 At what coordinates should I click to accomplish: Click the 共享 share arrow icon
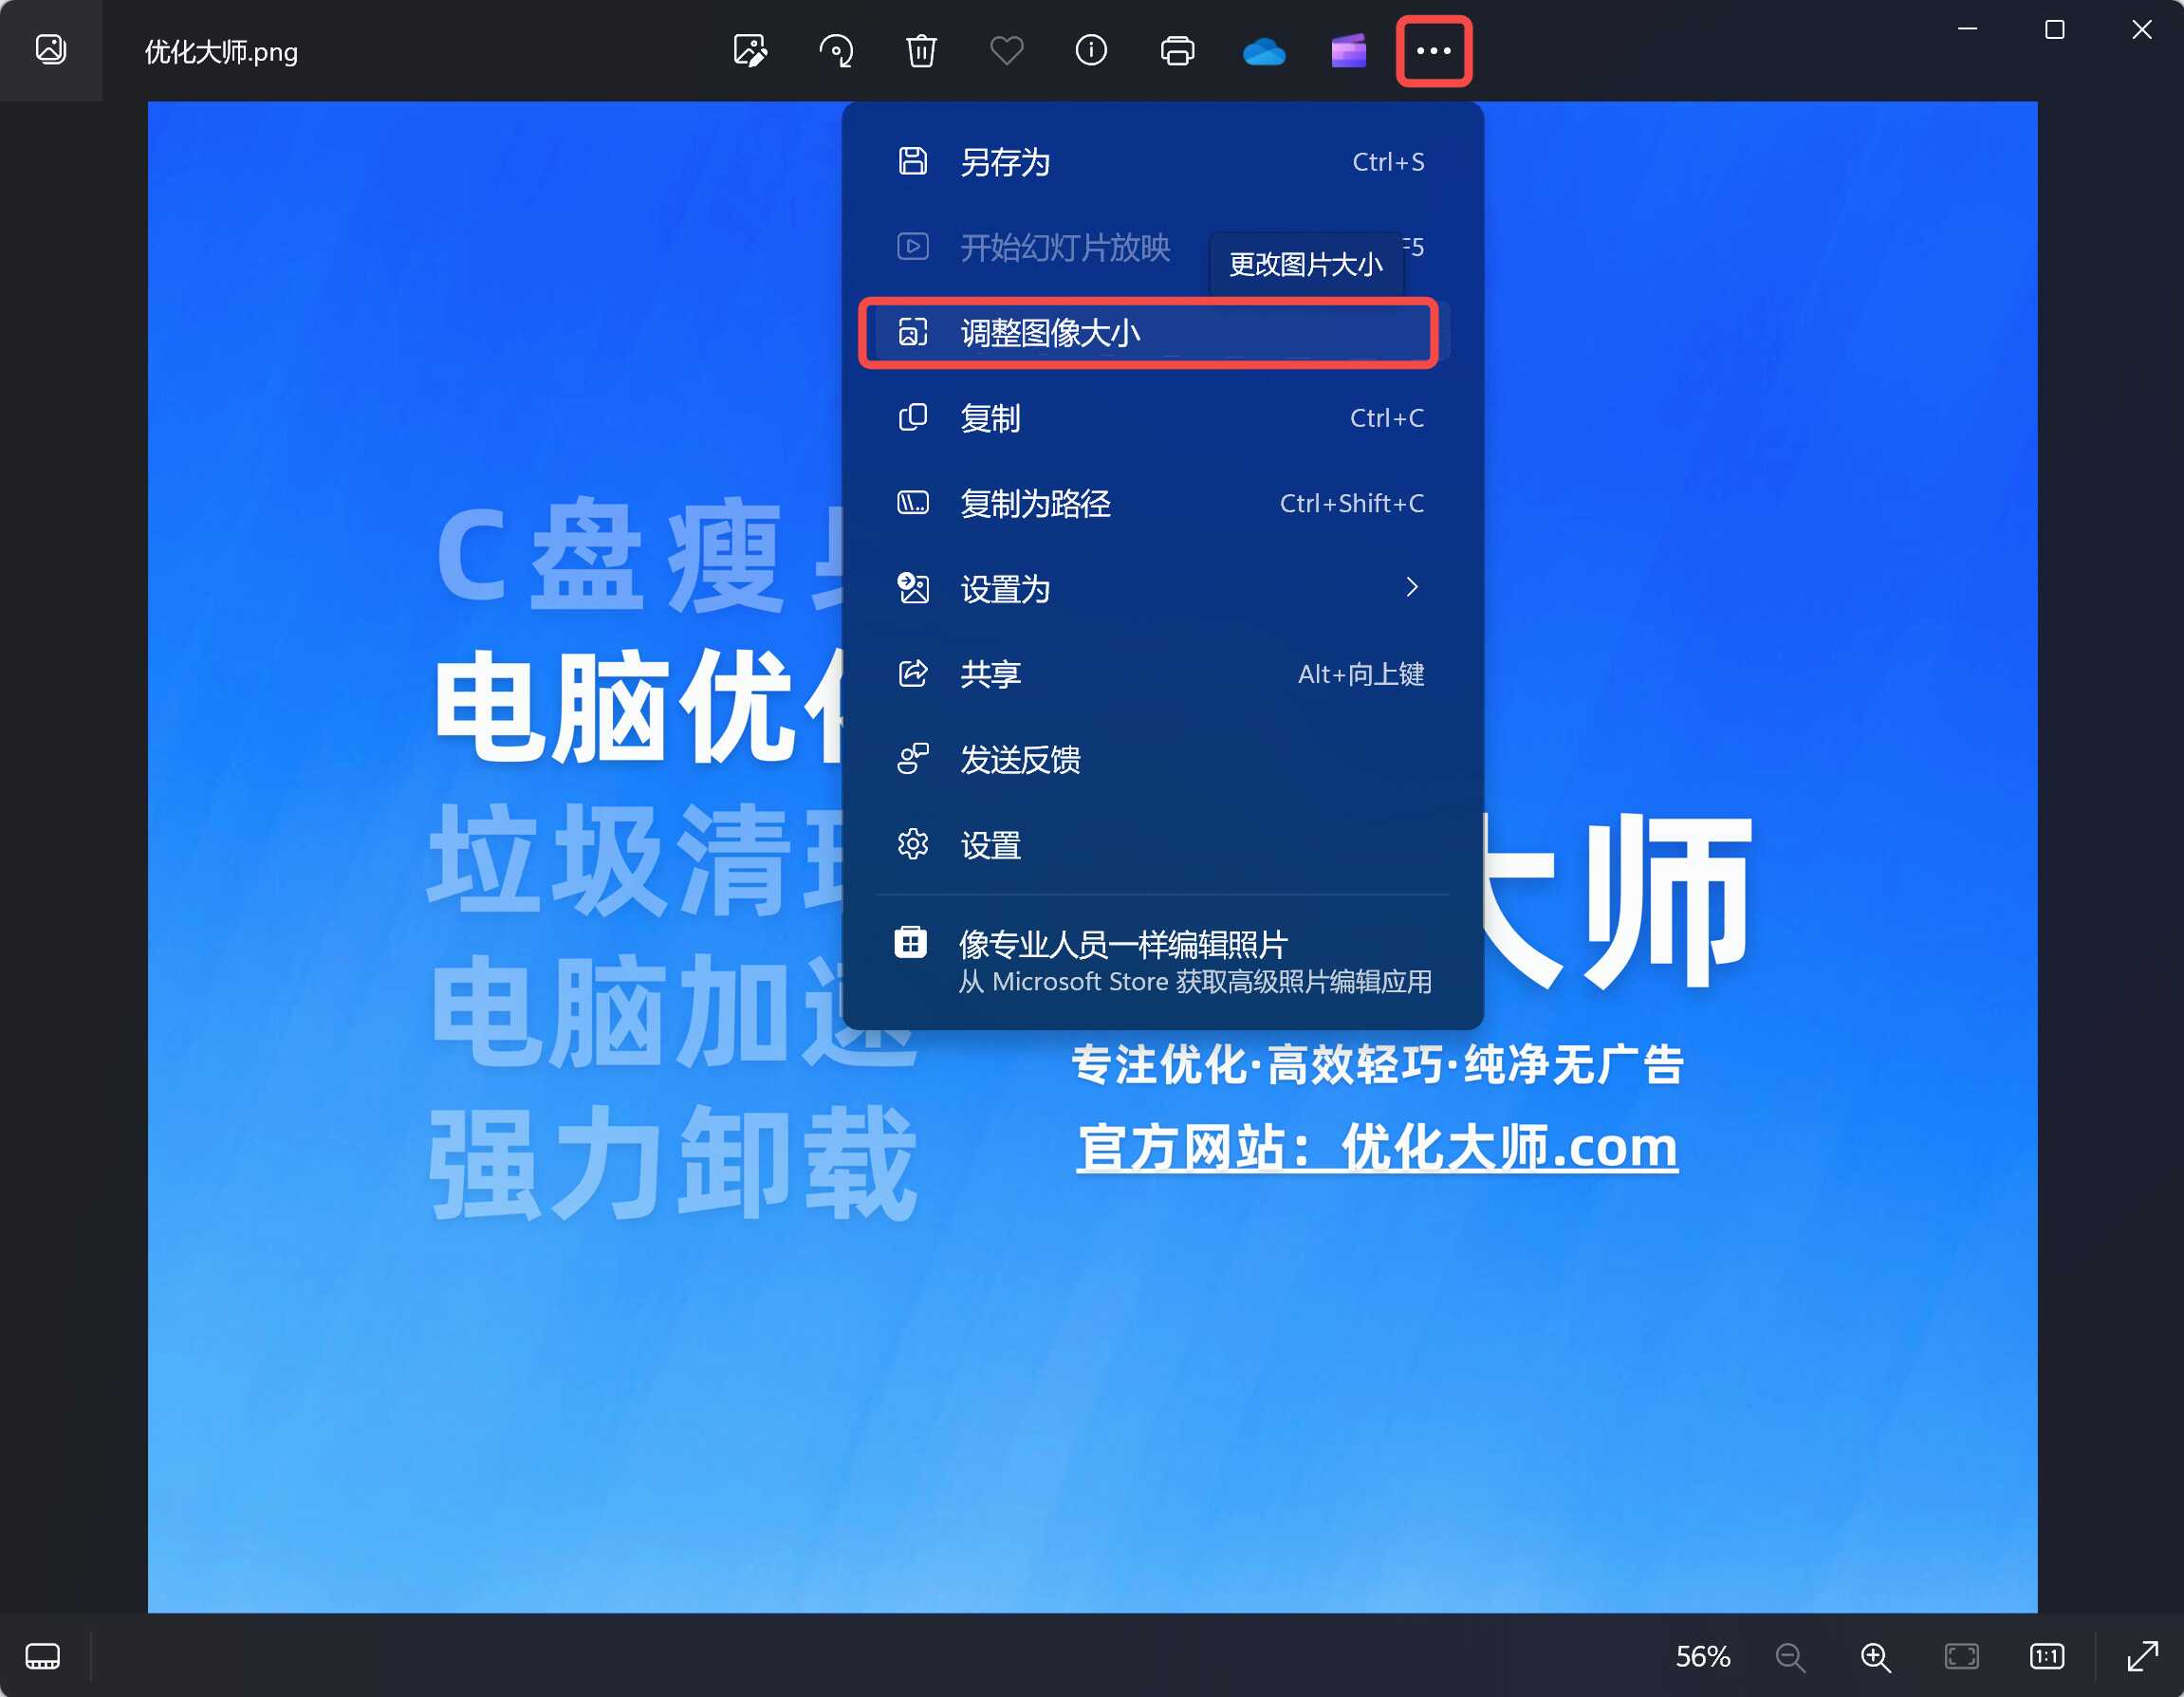pyautogui.click(x=912, y=673)
